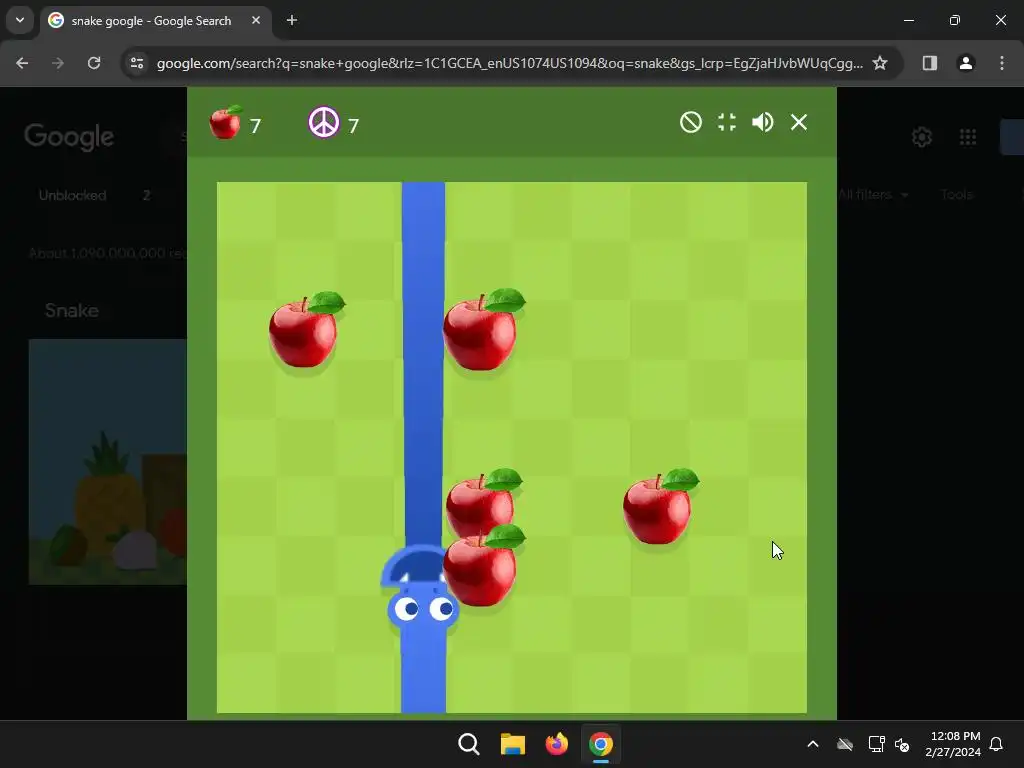
Task: Bookmark this page with star icon
Action: pyautogui.click(x=880, y=63)
